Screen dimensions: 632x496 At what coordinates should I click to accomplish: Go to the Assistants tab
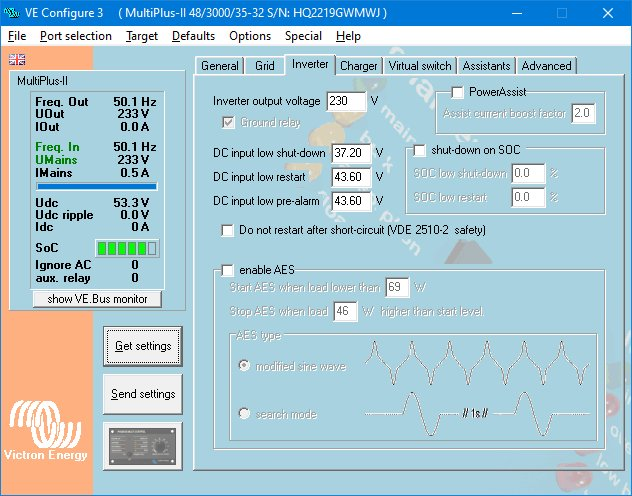486,66
